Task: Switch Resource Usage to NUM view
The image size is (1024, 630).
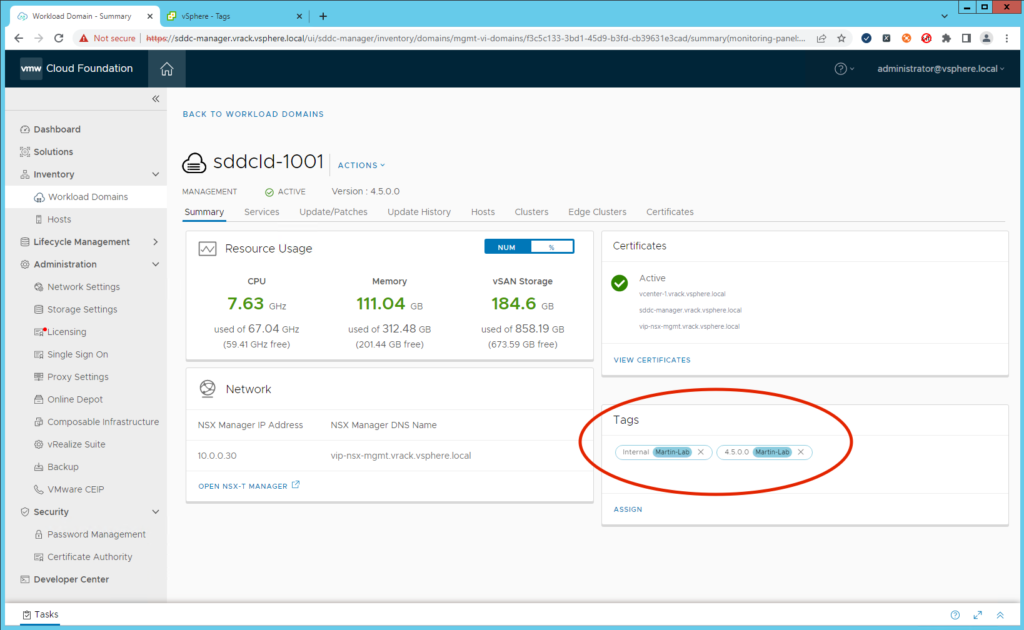Action: pos(507,247)
